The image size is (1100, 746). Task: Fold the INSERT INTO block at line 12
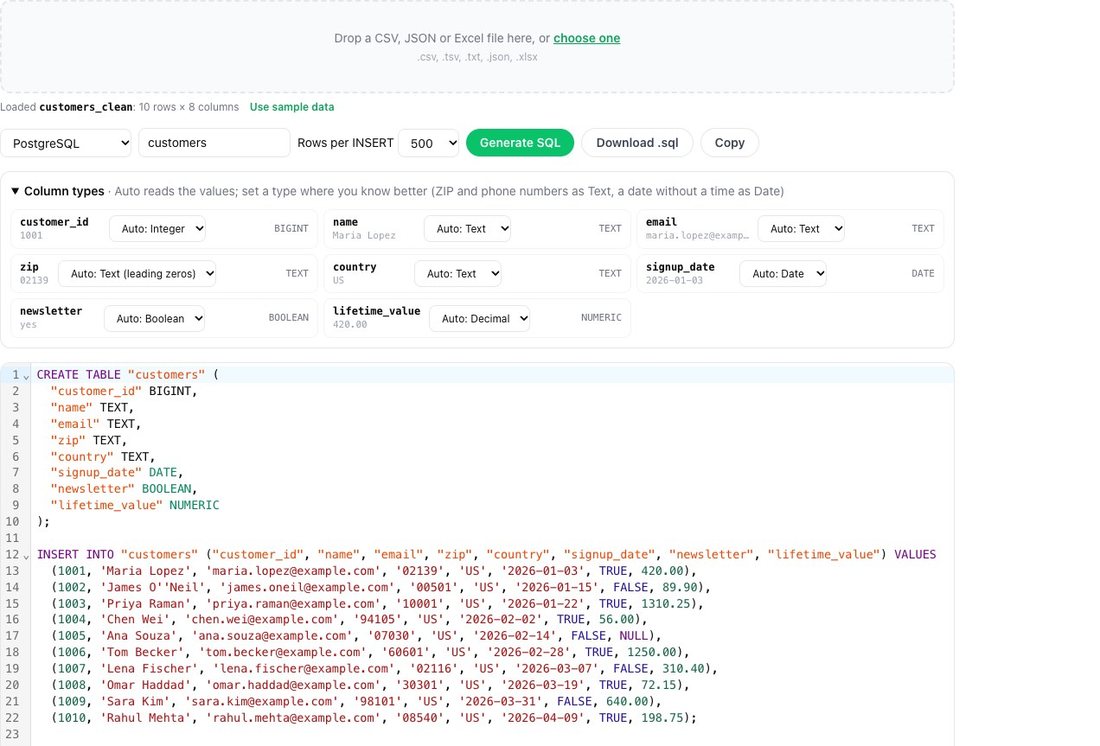click(x=26, y=556)
